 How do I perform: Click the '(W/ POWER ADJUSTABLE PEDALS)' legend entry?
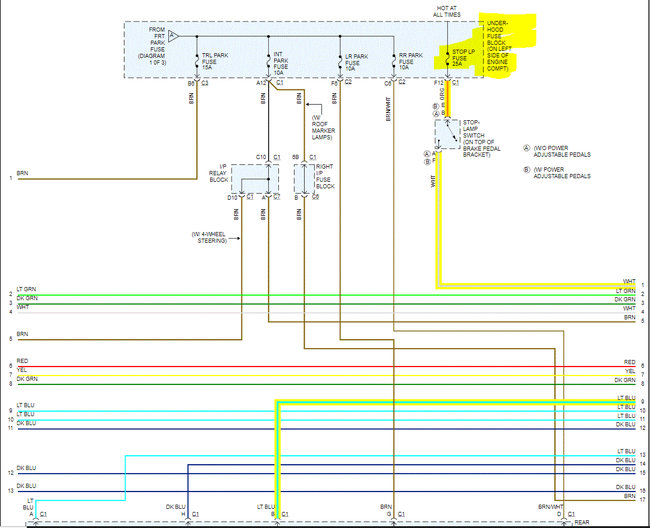561,173
